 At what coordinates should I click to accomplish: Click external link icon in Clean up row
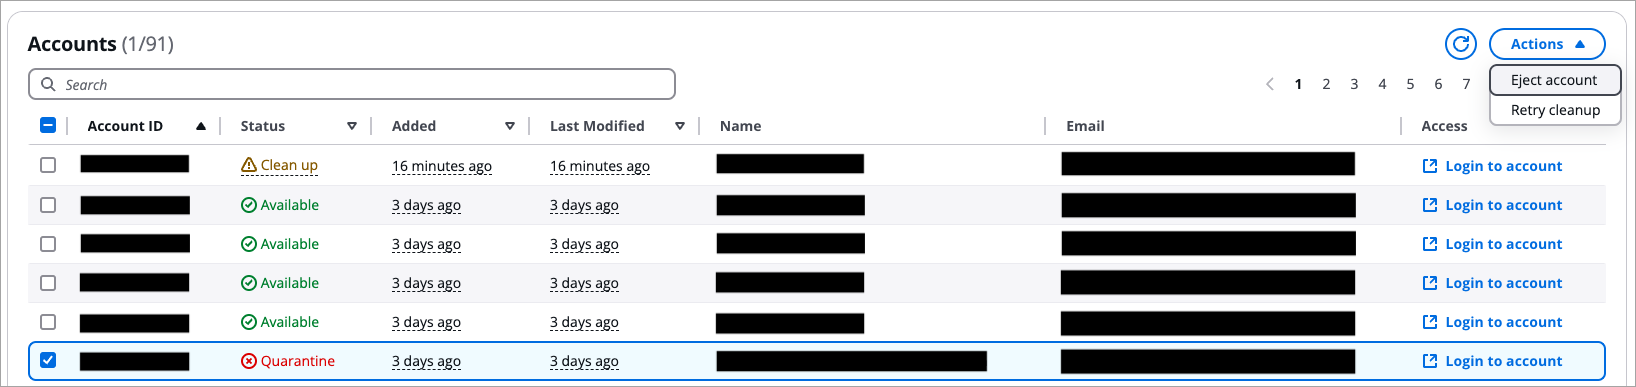pyautogui.click(x=1430, y=166)
